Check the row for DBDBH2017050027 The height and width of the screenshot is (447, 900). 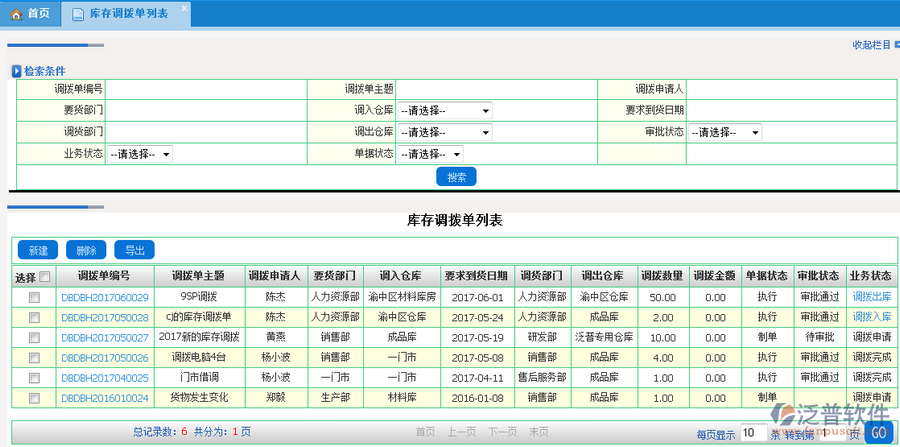coord(34,337)
